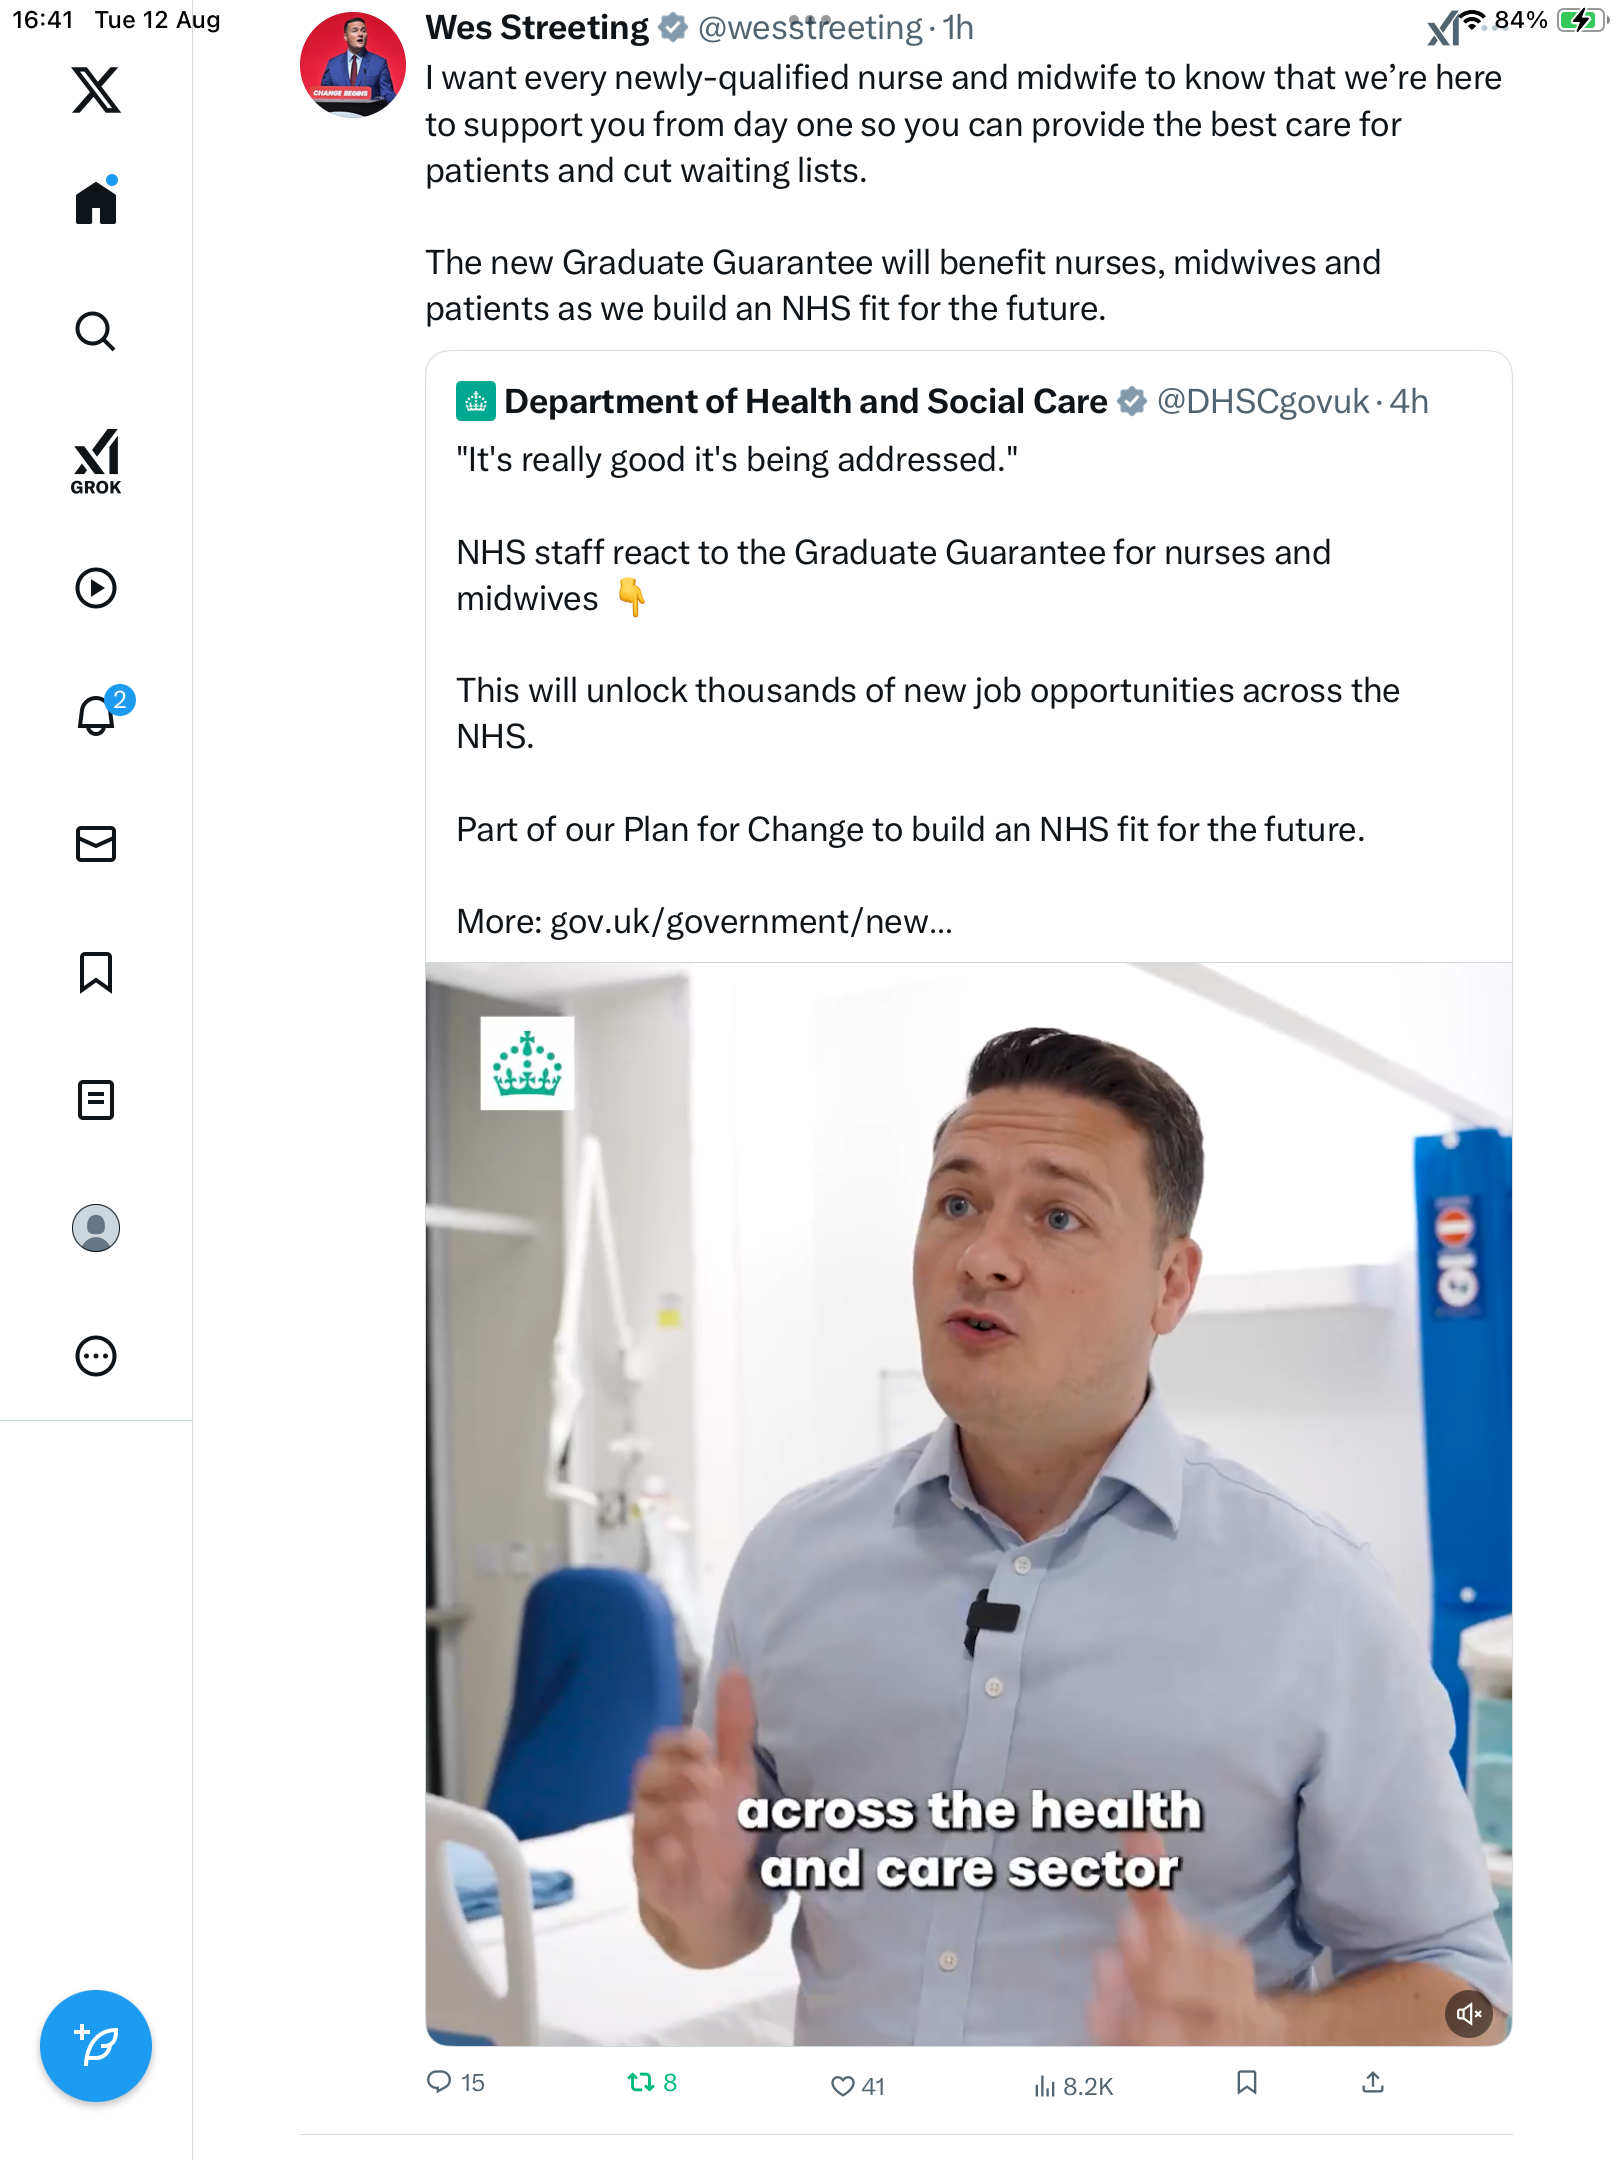Open Bookmarks in the sidebar
Viewport: 1620px width, 2160px height.
96,972
